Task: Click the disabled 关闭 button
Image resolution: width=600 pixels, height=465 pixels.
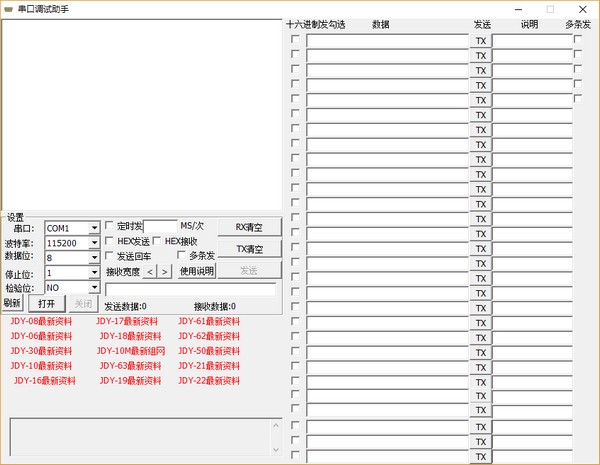Action: [x=83, y=303]
